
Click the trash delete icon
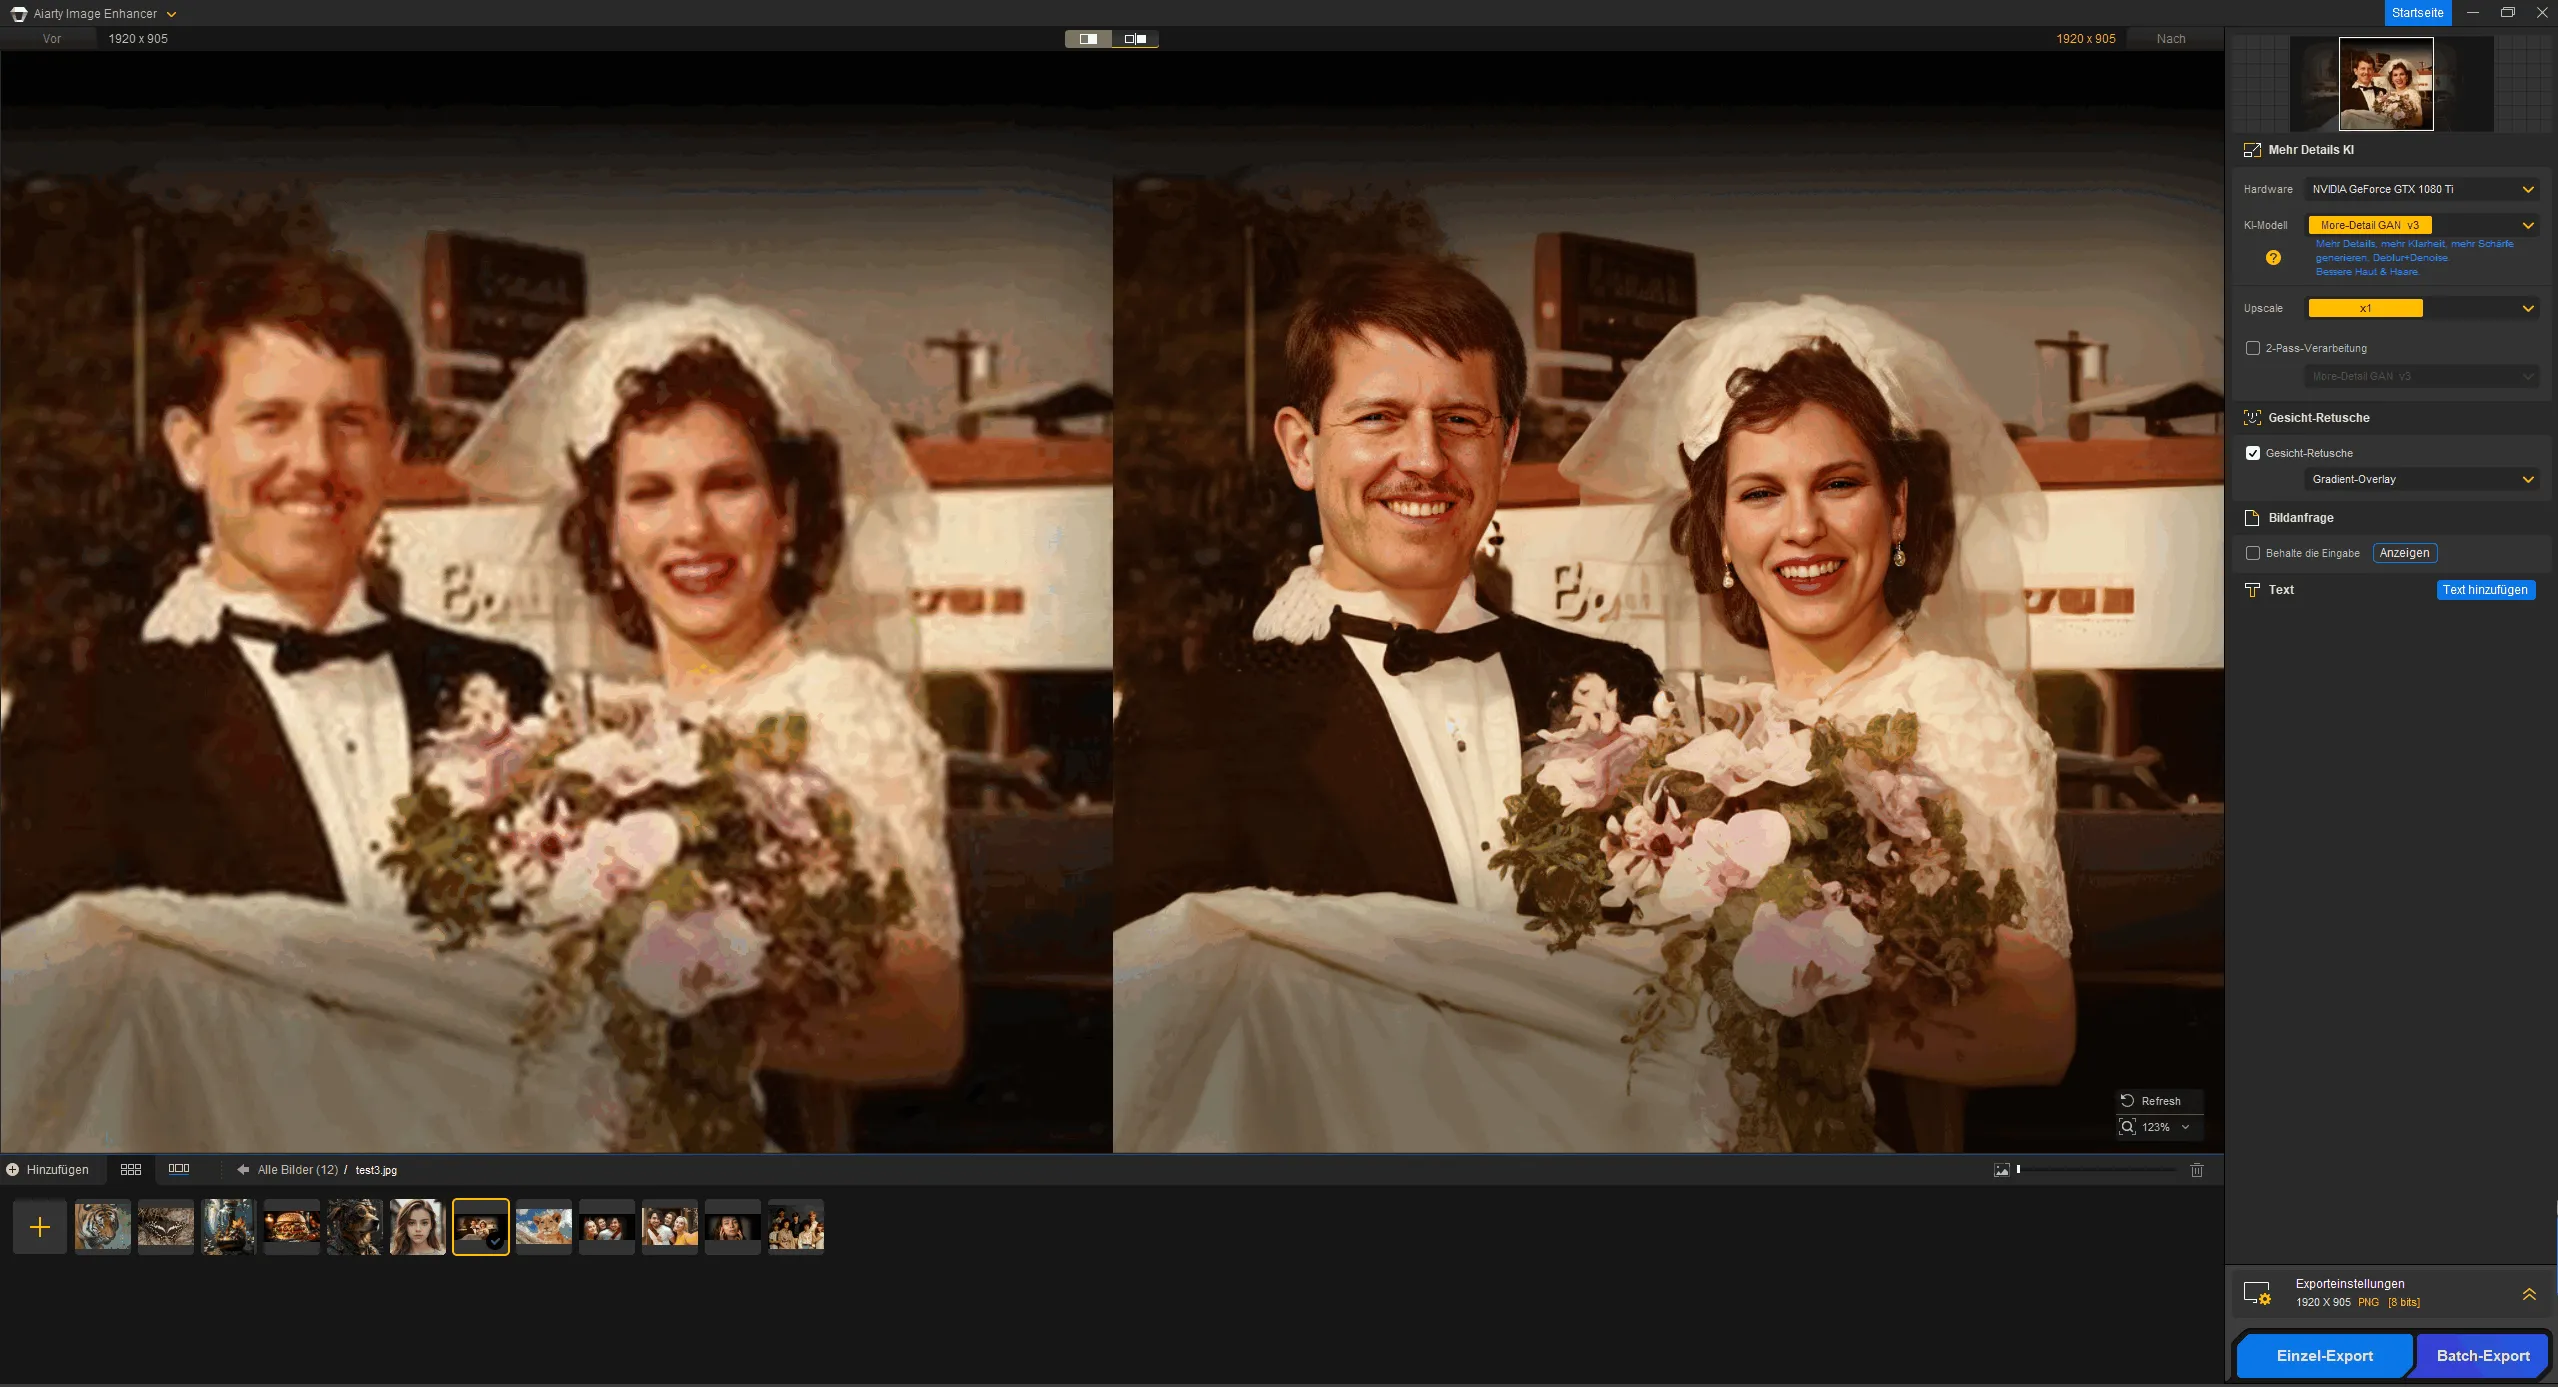2197,1170
